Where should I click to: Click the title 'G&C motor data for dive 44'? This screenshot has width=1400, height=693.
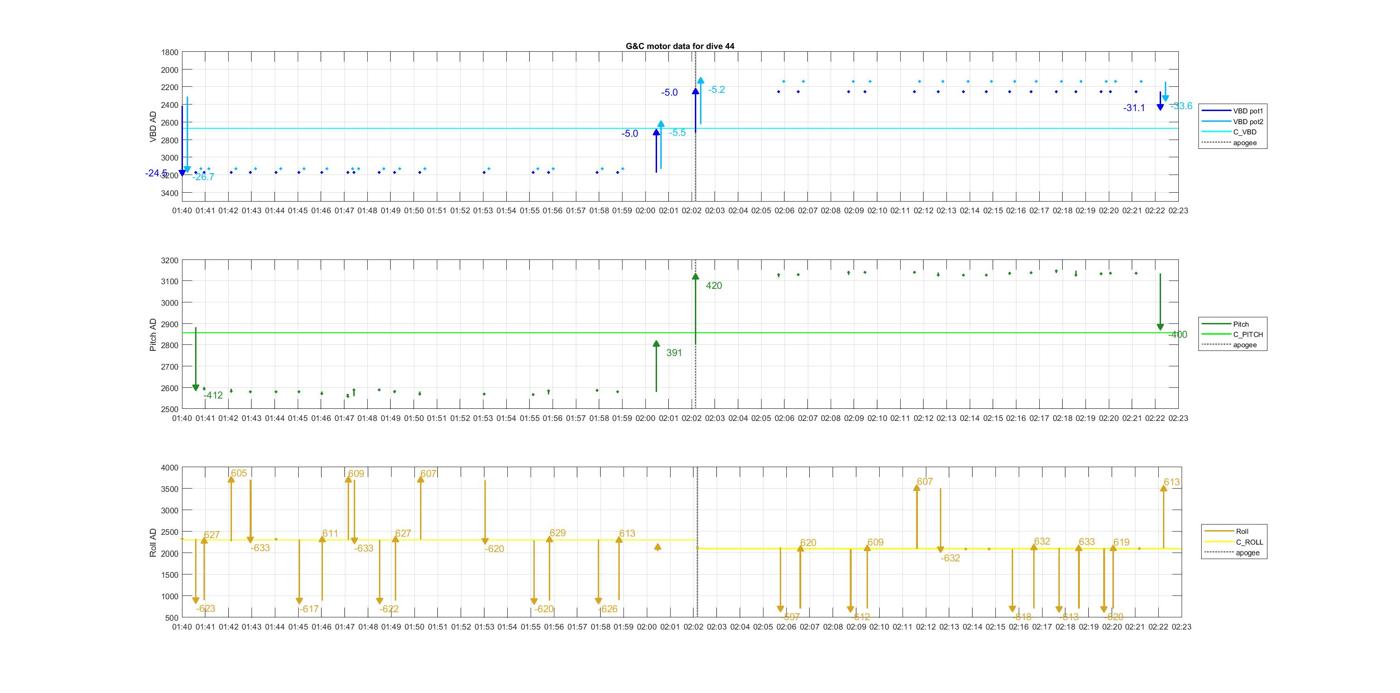[x=680, y=46]
